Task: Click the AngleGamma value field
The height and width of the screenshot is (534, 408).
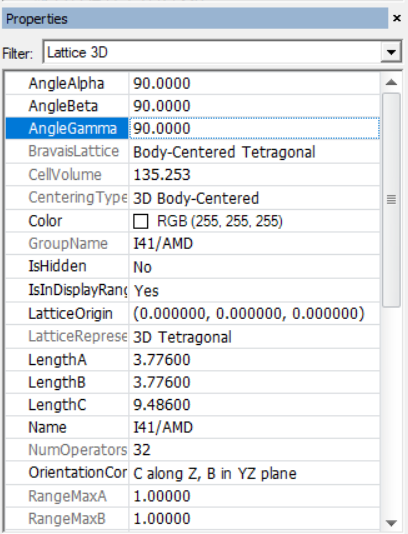Action: pos(254,128)
